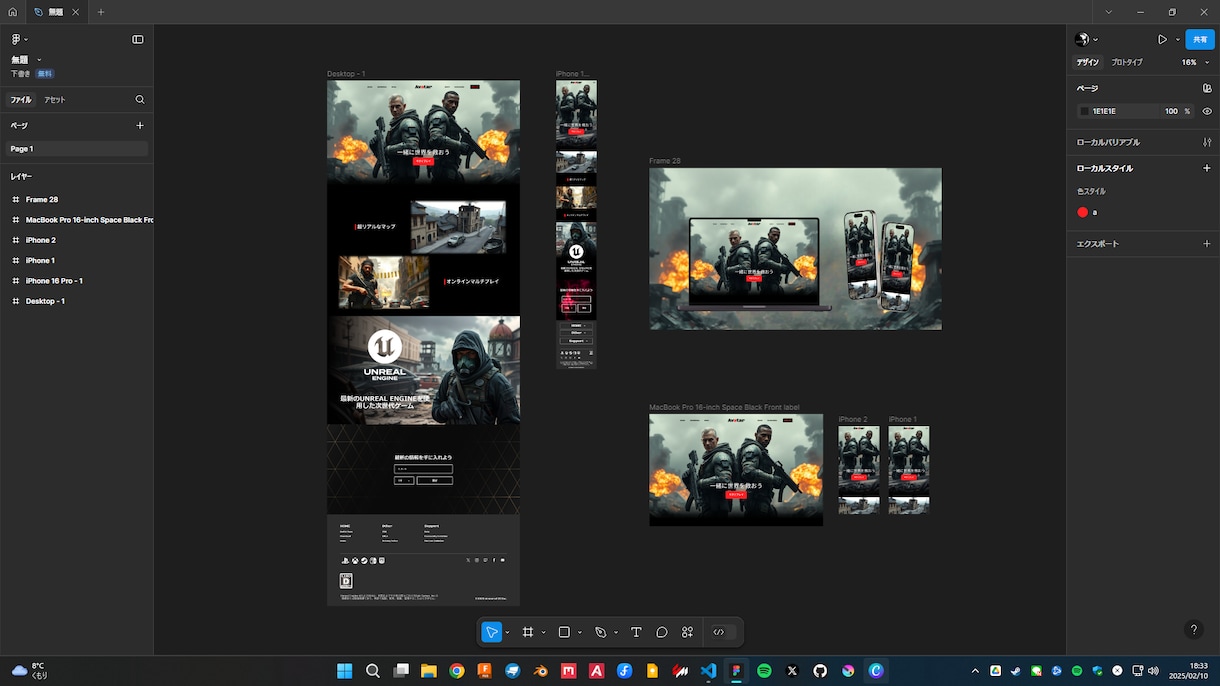
Task: Open the move tools dropdown arrow
Action: pyautogui.click(x=507, y=632)
